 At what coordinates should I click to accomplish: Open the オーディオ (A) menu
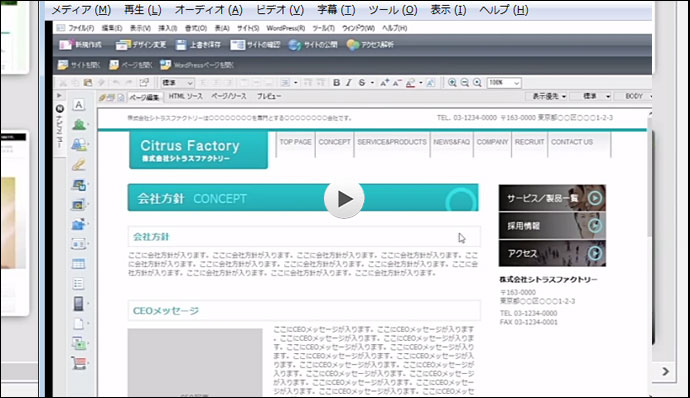click(209, 10)
